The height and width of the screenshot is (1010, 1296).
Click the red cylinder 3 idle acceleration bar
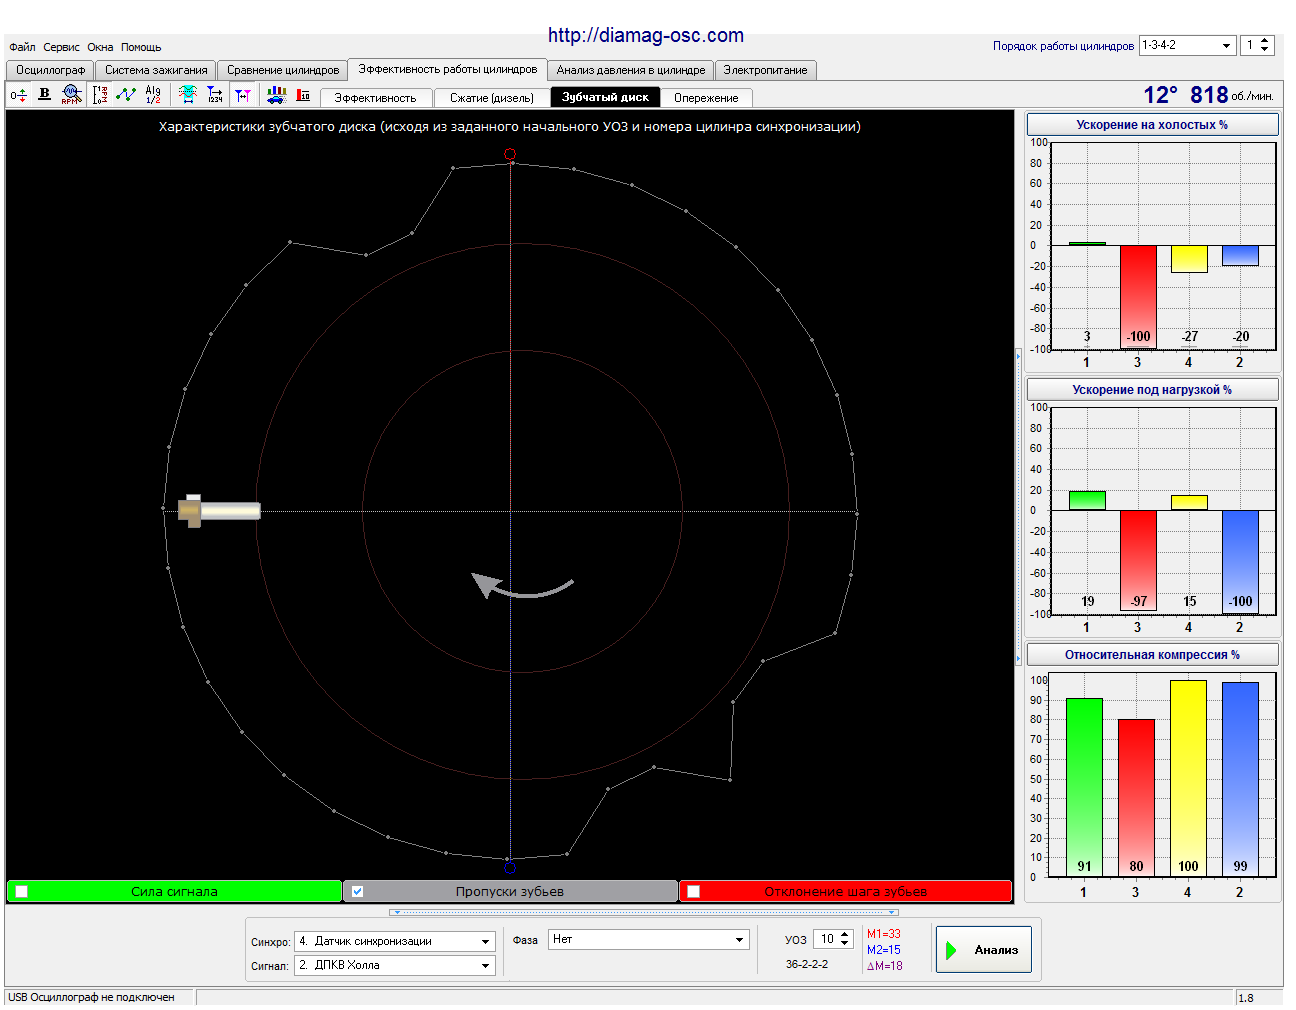(x=1138, y=296)
